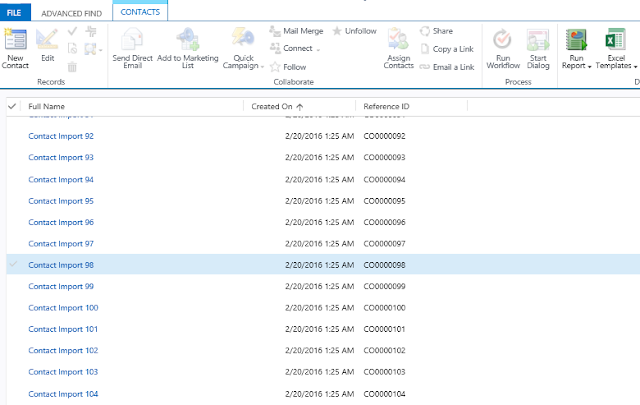640x405 pixels.
Task: Open the Run Report dropdown arrow
Action: pyautogui.click(x=589, y=67)
